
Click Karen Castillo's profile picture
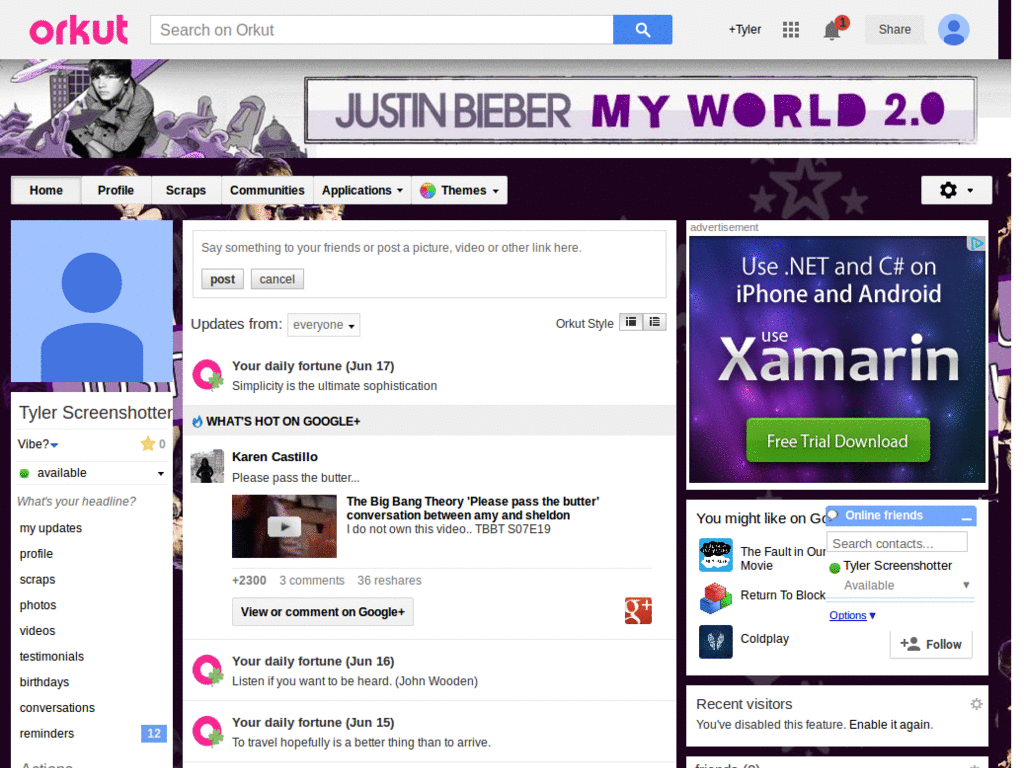pyautogui.click(x=207, y=466)
